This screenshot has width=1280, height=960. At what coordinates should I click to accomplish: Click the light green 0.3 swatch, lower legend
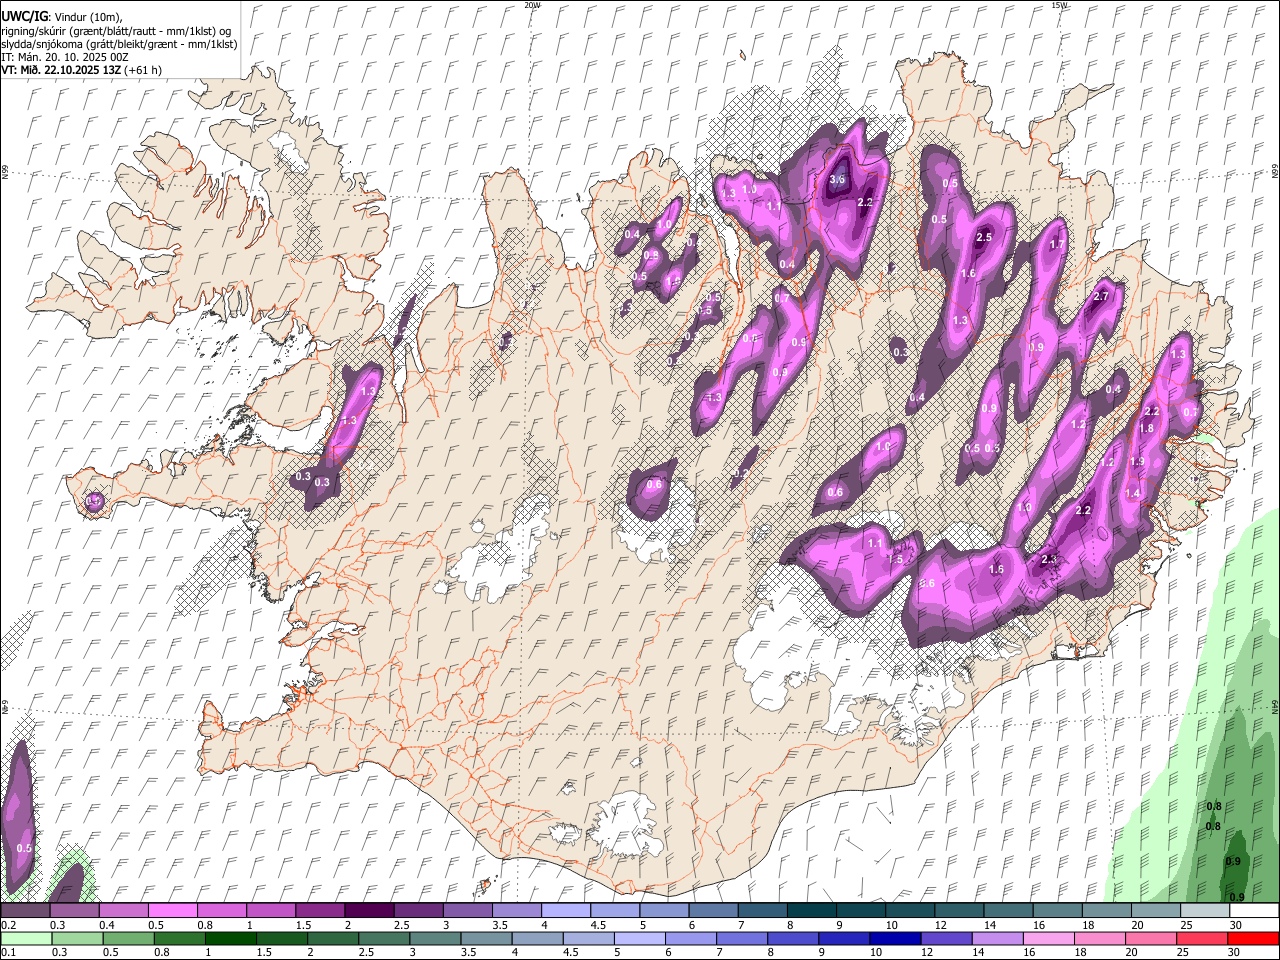click(x=77, y=938)
